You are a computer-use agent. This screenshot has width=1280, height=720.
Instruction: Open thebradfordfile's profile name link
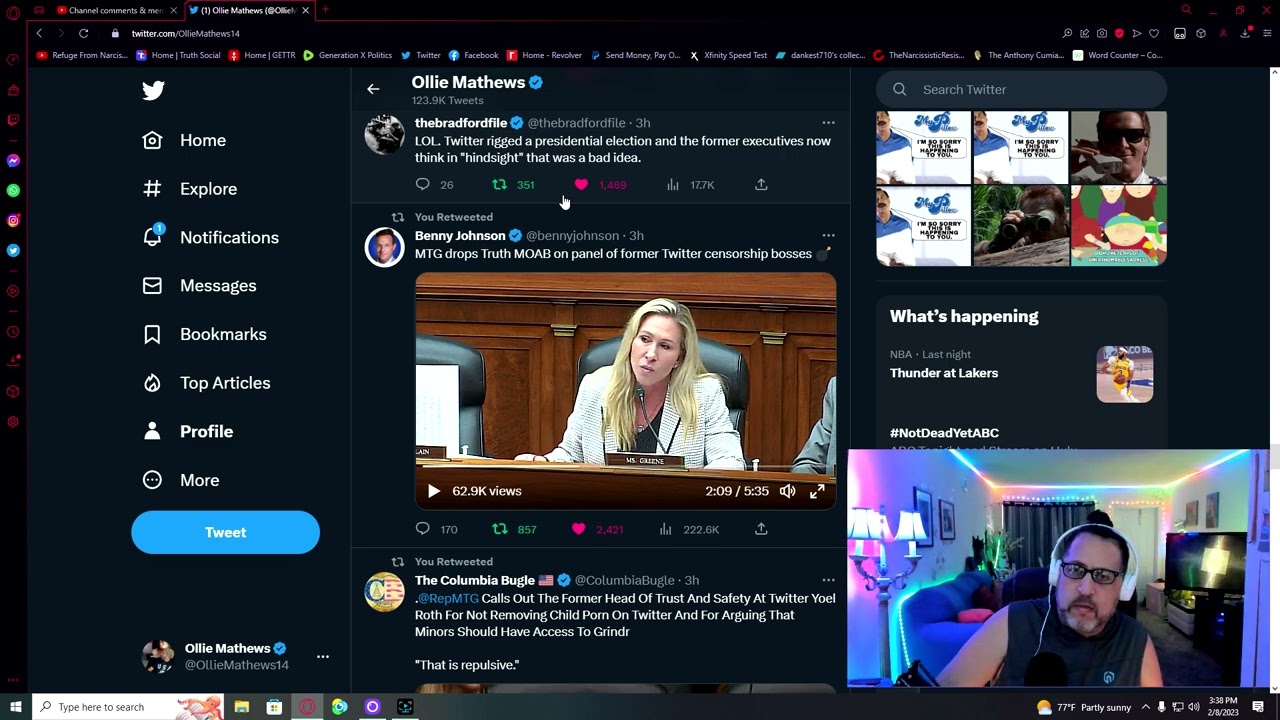click(x=461, y=123)
